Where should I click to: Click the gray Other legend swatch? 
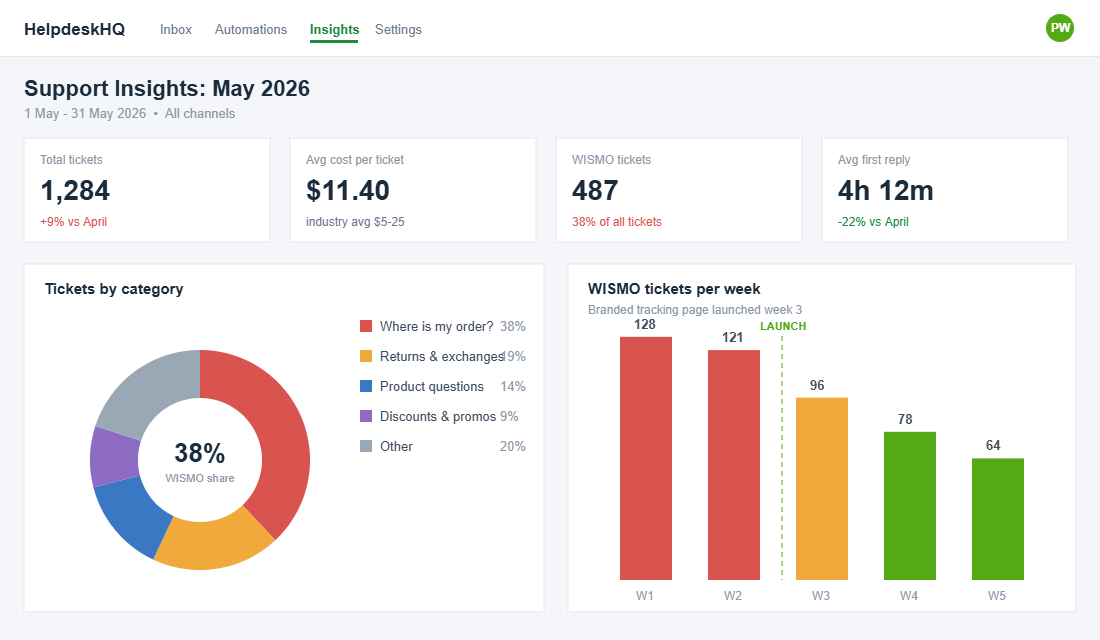coord(365,446)
